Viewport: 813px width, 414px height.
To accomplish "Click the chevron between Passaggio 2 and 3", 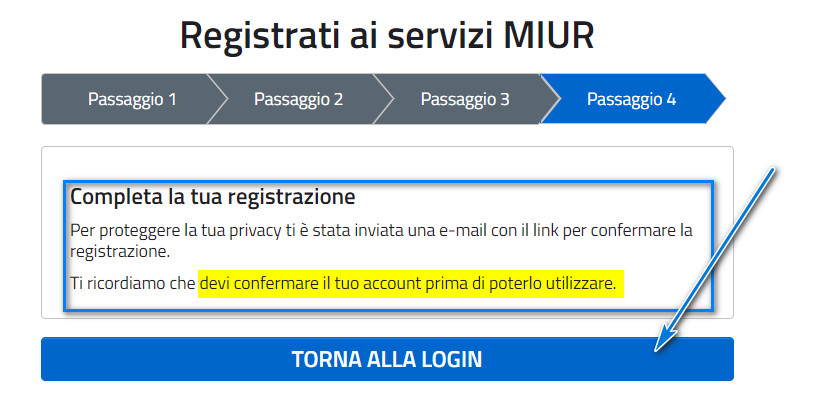I will pos(384,99).
